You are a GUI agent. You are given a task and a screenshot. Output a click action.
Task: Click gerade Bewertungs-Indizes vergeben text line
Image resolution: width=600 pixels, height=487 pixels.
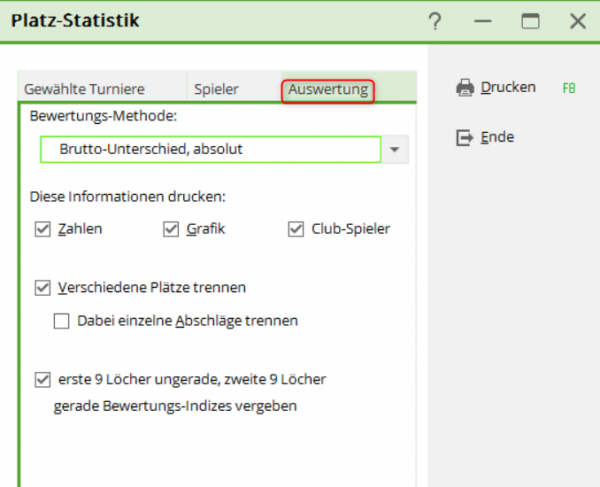tap(175, 406)
